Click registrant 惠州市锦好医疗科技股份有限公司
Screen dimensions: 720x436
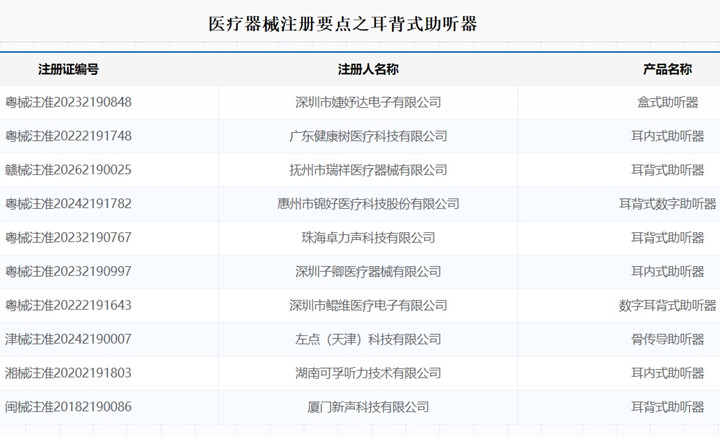point(368,203)
